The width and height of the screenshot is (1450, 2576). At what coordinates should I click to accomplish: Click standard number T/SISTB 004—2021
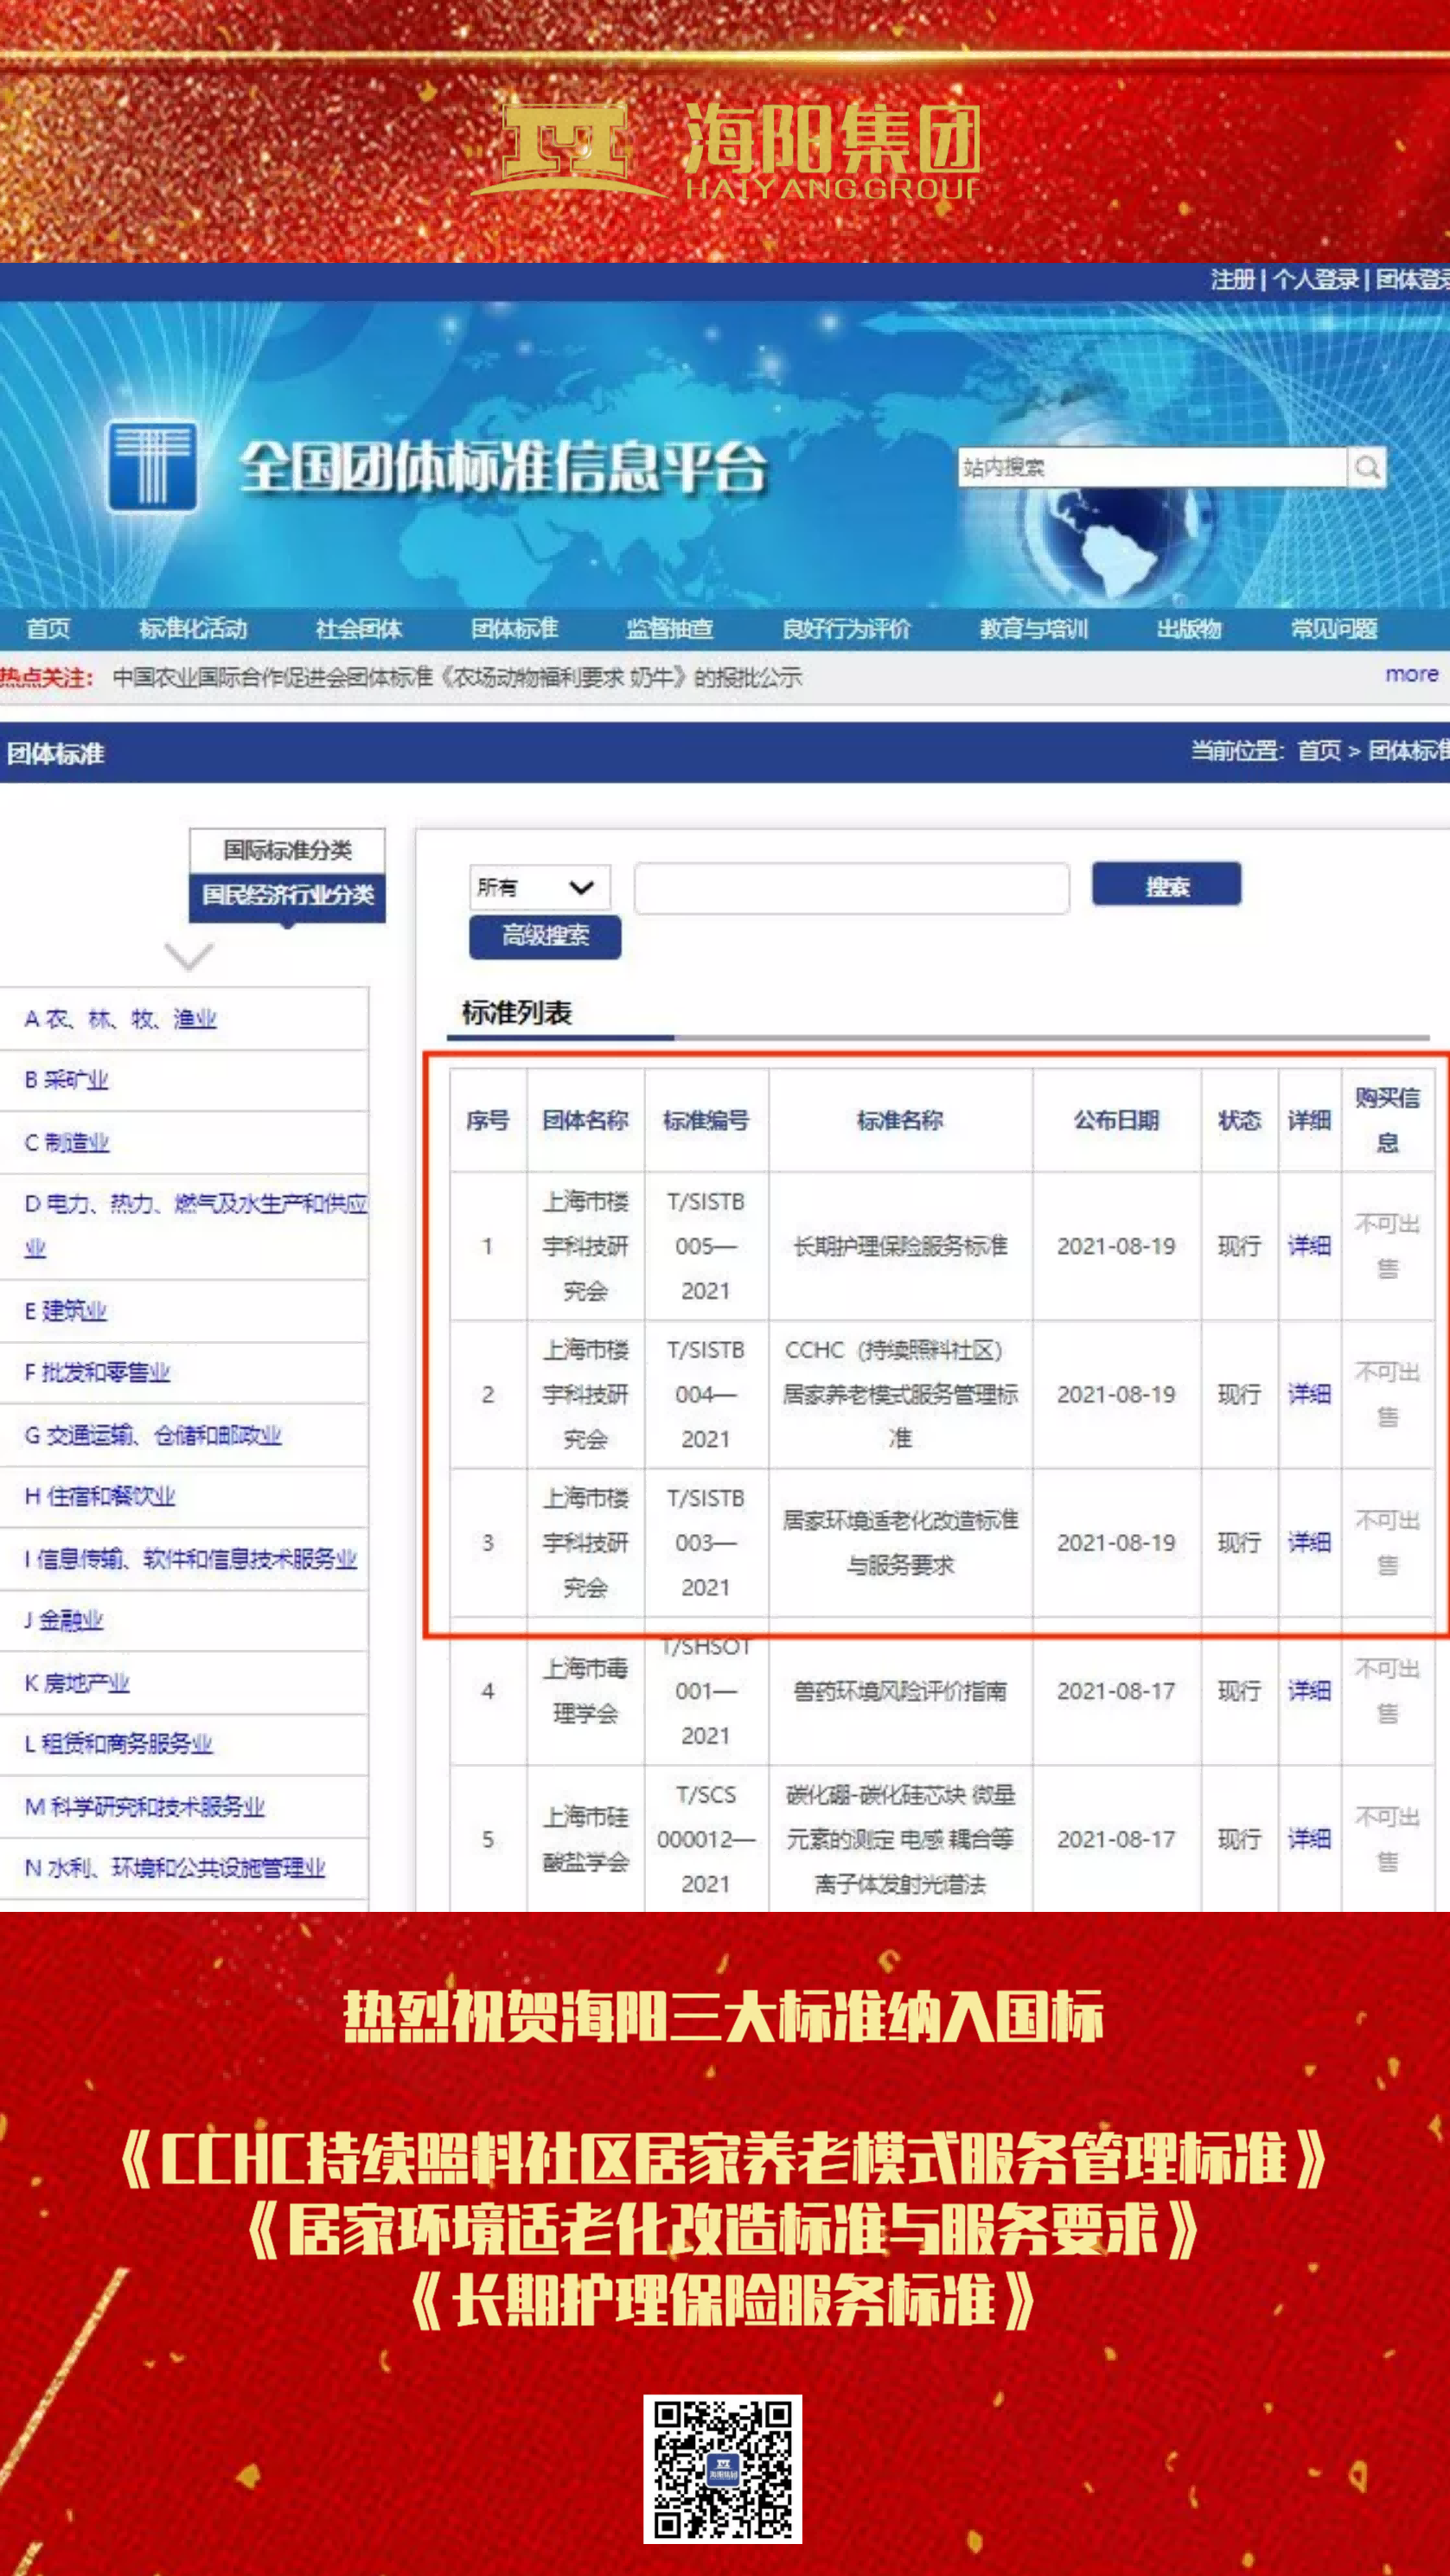coord(706,1394)
